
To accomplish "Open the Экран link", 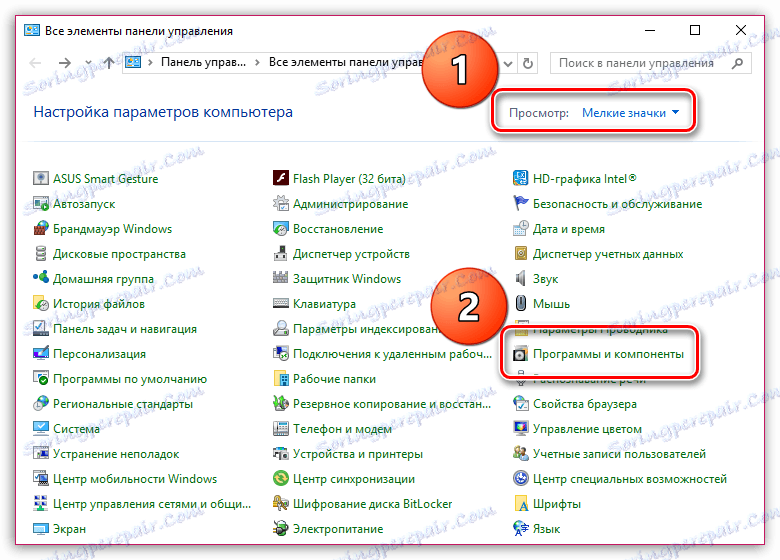I will pos(69,529).
